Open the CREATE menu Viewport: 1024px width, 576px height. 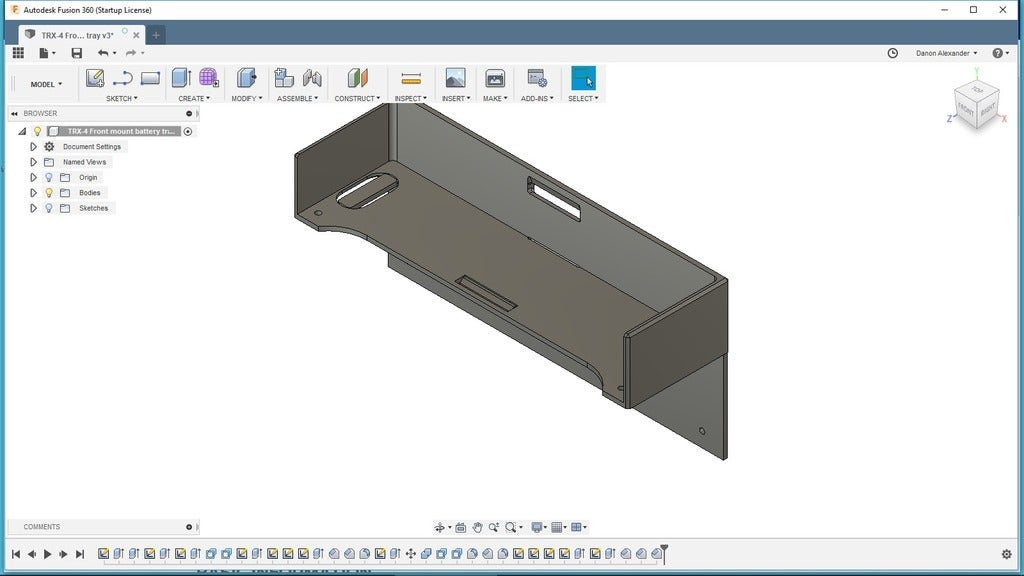click(194, 99)
